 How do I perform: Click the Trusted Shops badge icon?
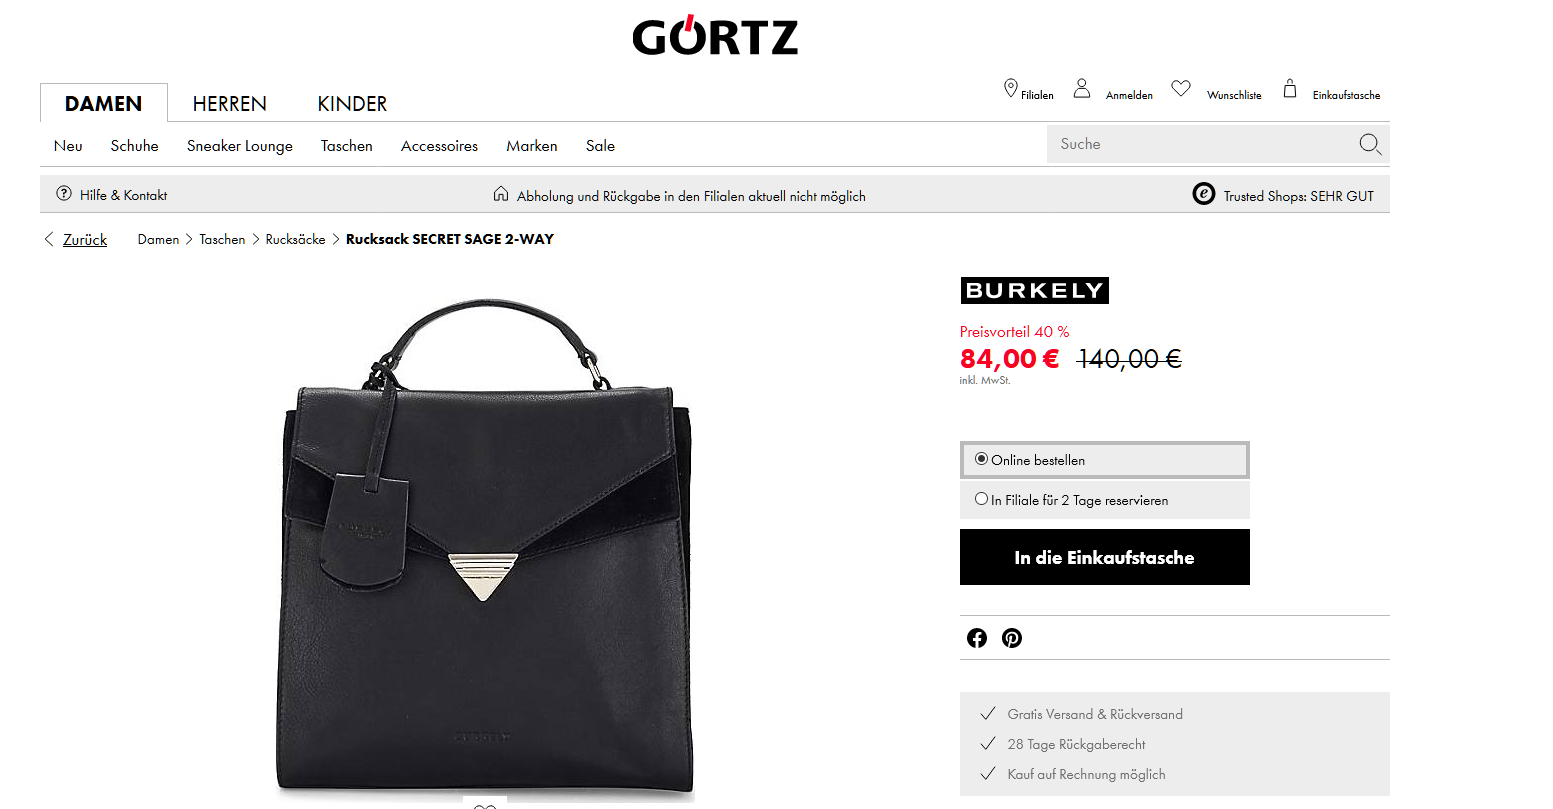(x=1204, y=194)
